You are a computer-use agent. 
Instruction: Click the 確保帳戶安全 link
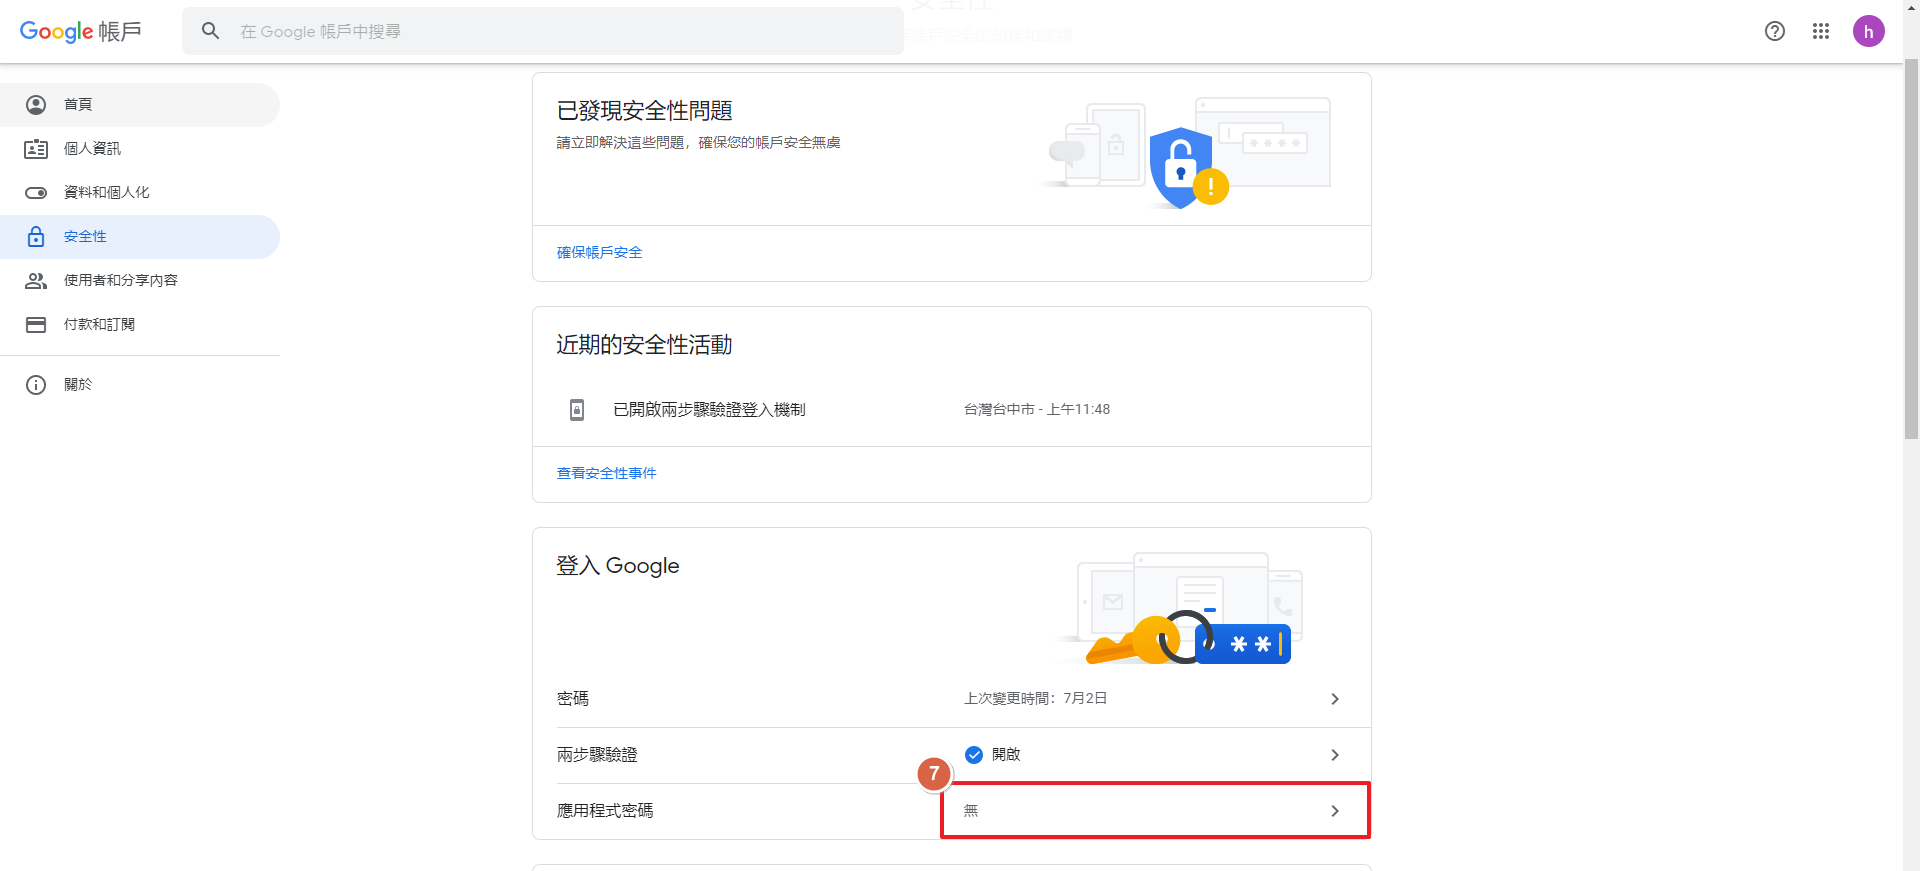tap(599, 253)
